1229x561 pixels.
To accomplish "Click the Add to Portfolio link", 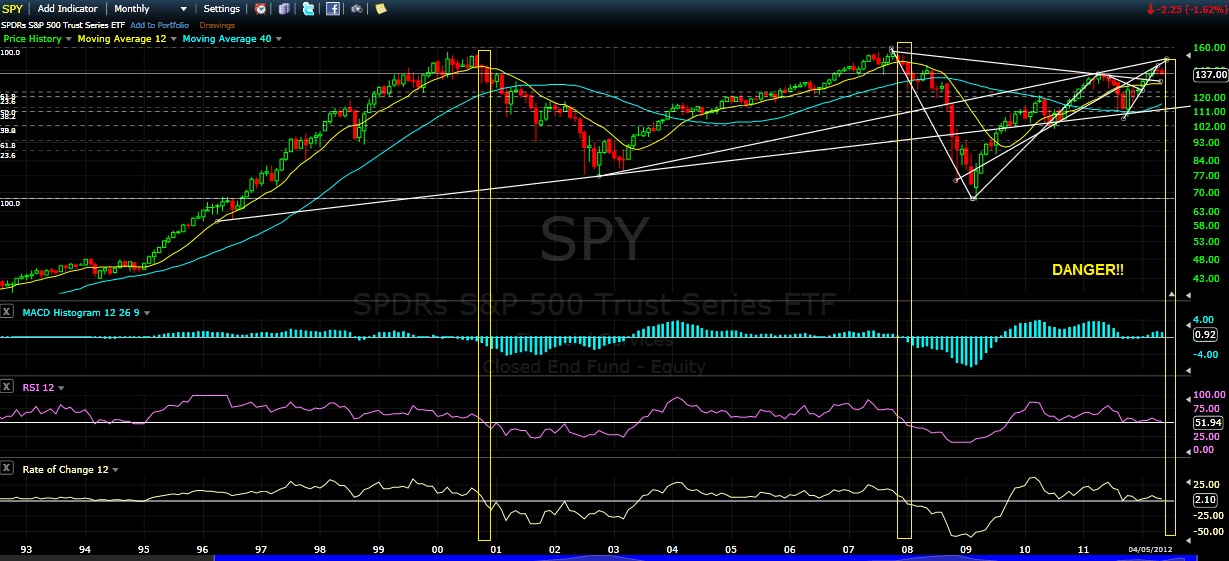I will coord(159,25).
